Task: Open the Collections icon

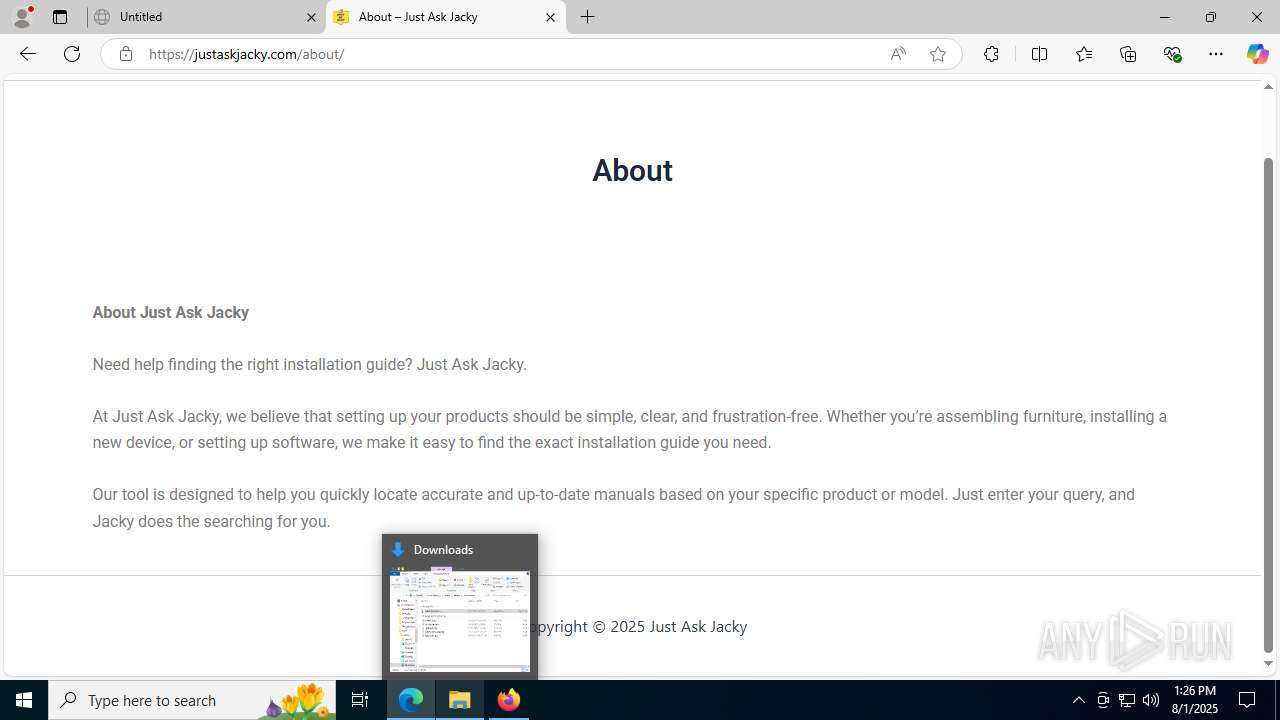Action: (x=1128, y=54)
